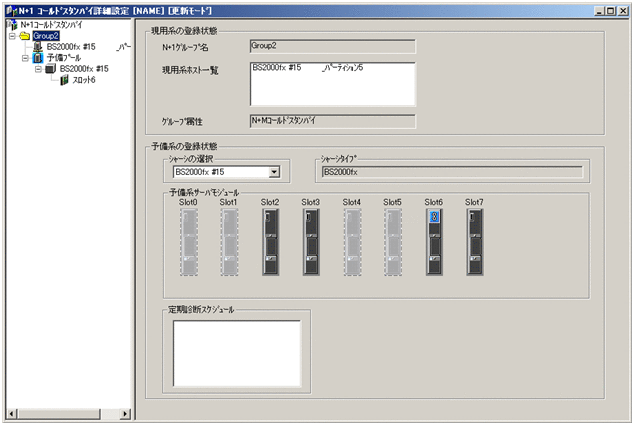Click the Slot2 label text
This screenshot has width=635, height=427.
[x=270, y=202]
